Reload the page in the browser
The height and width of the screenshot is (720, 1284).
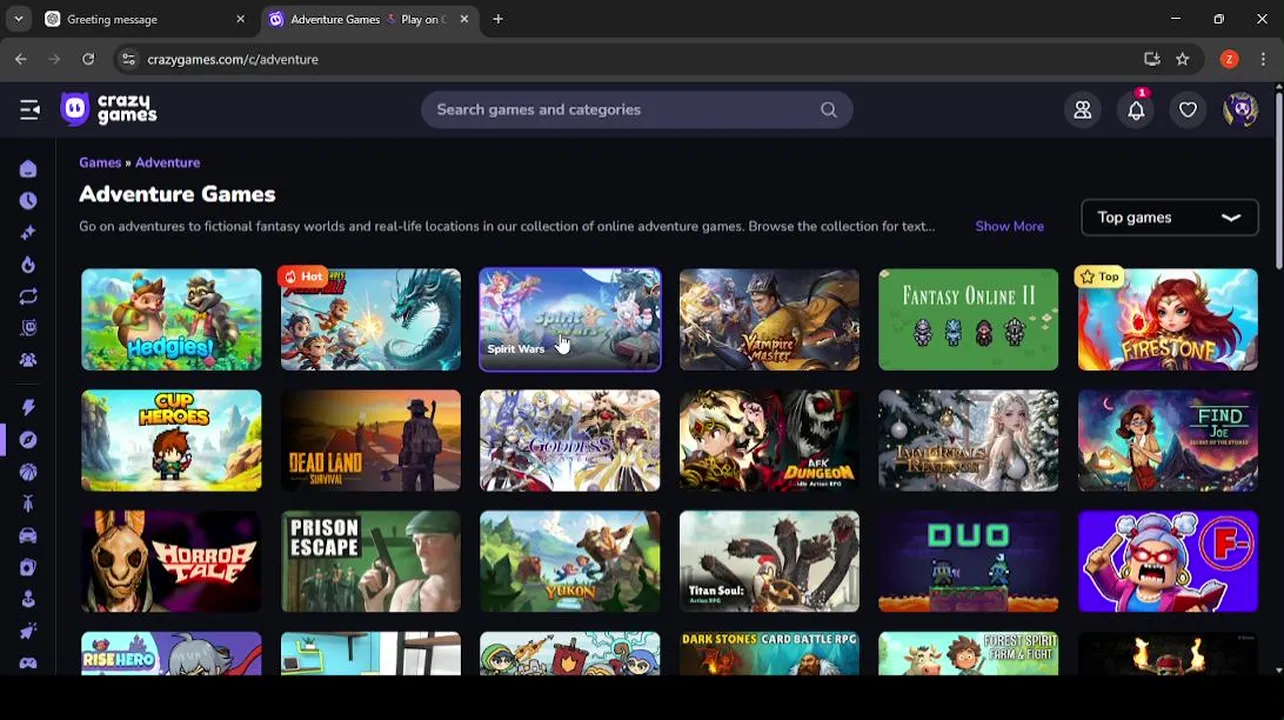pos(88,59)
